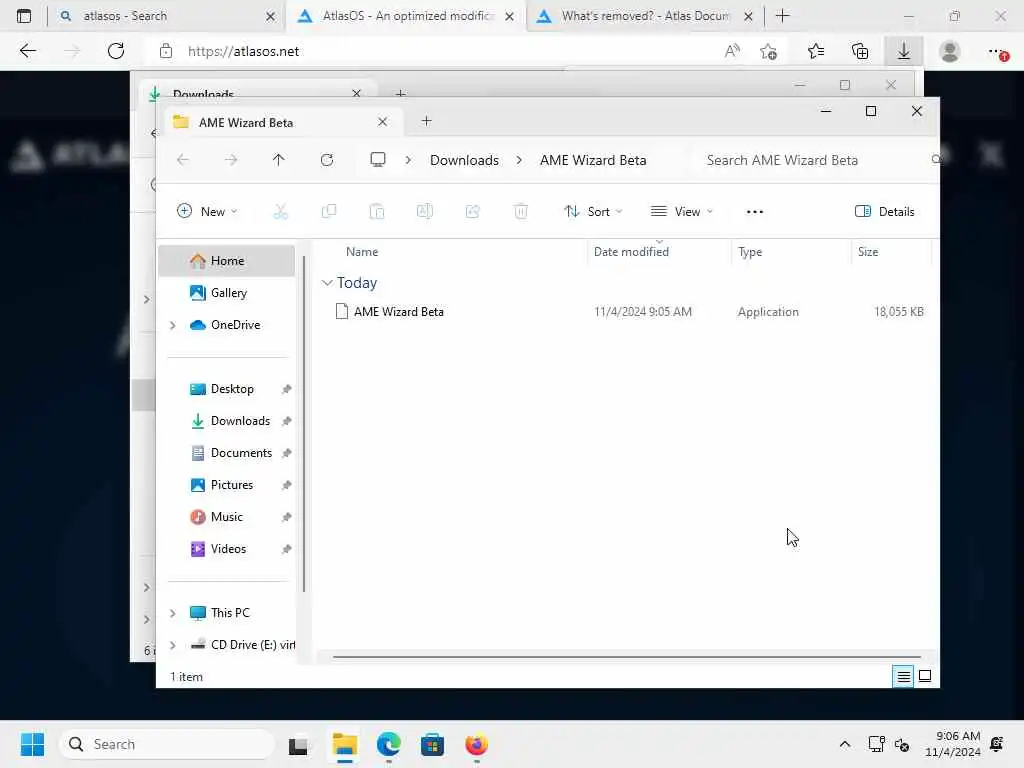Expand the OneDrive tree node
The height and width of the screenshot is (768, 1024).
(172, 325)
